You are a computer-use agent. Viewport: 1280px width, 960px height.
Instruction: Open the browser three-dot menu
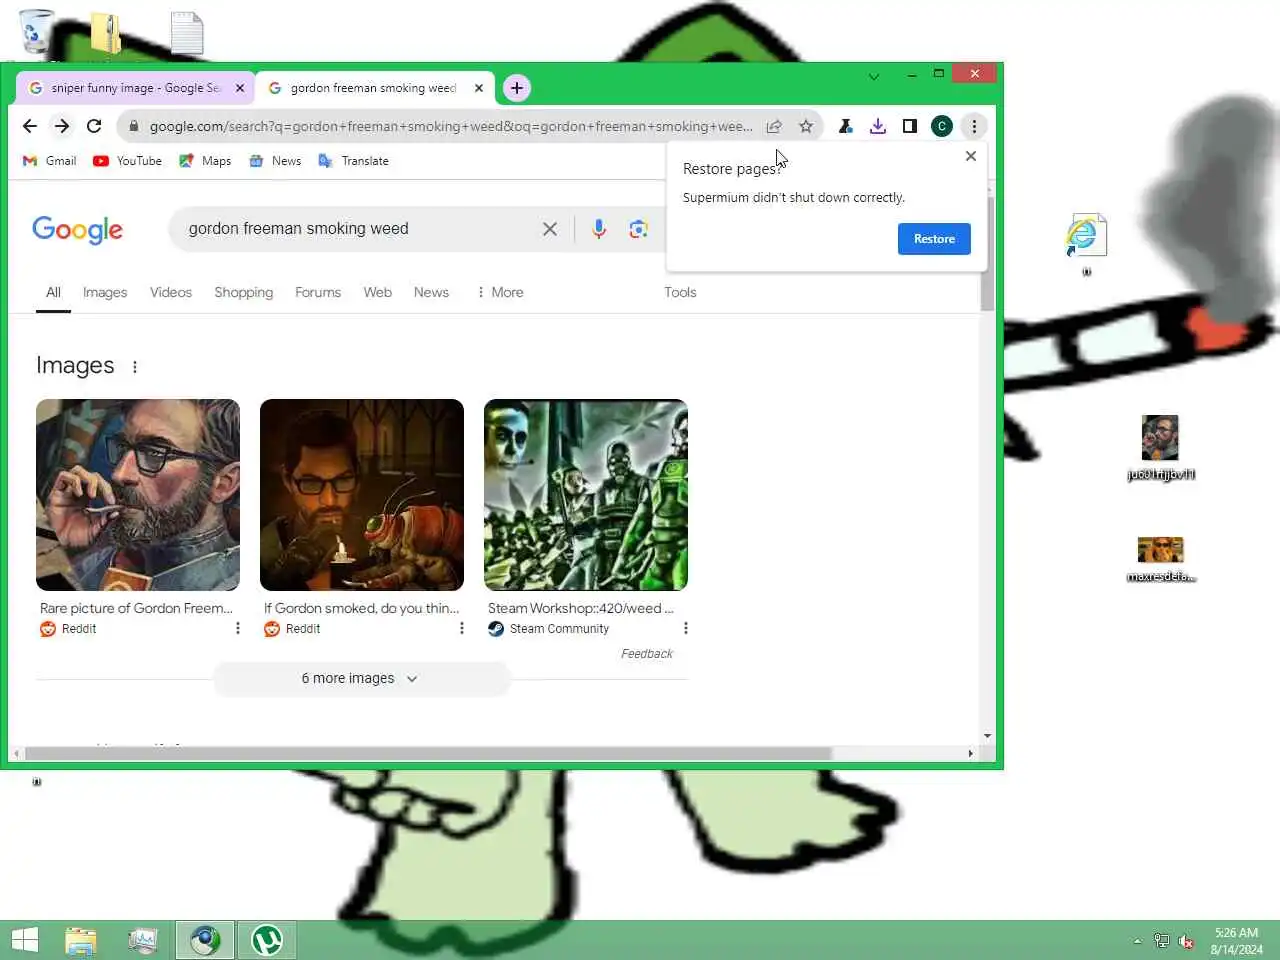pyautogui.click(x=974, y=126)
